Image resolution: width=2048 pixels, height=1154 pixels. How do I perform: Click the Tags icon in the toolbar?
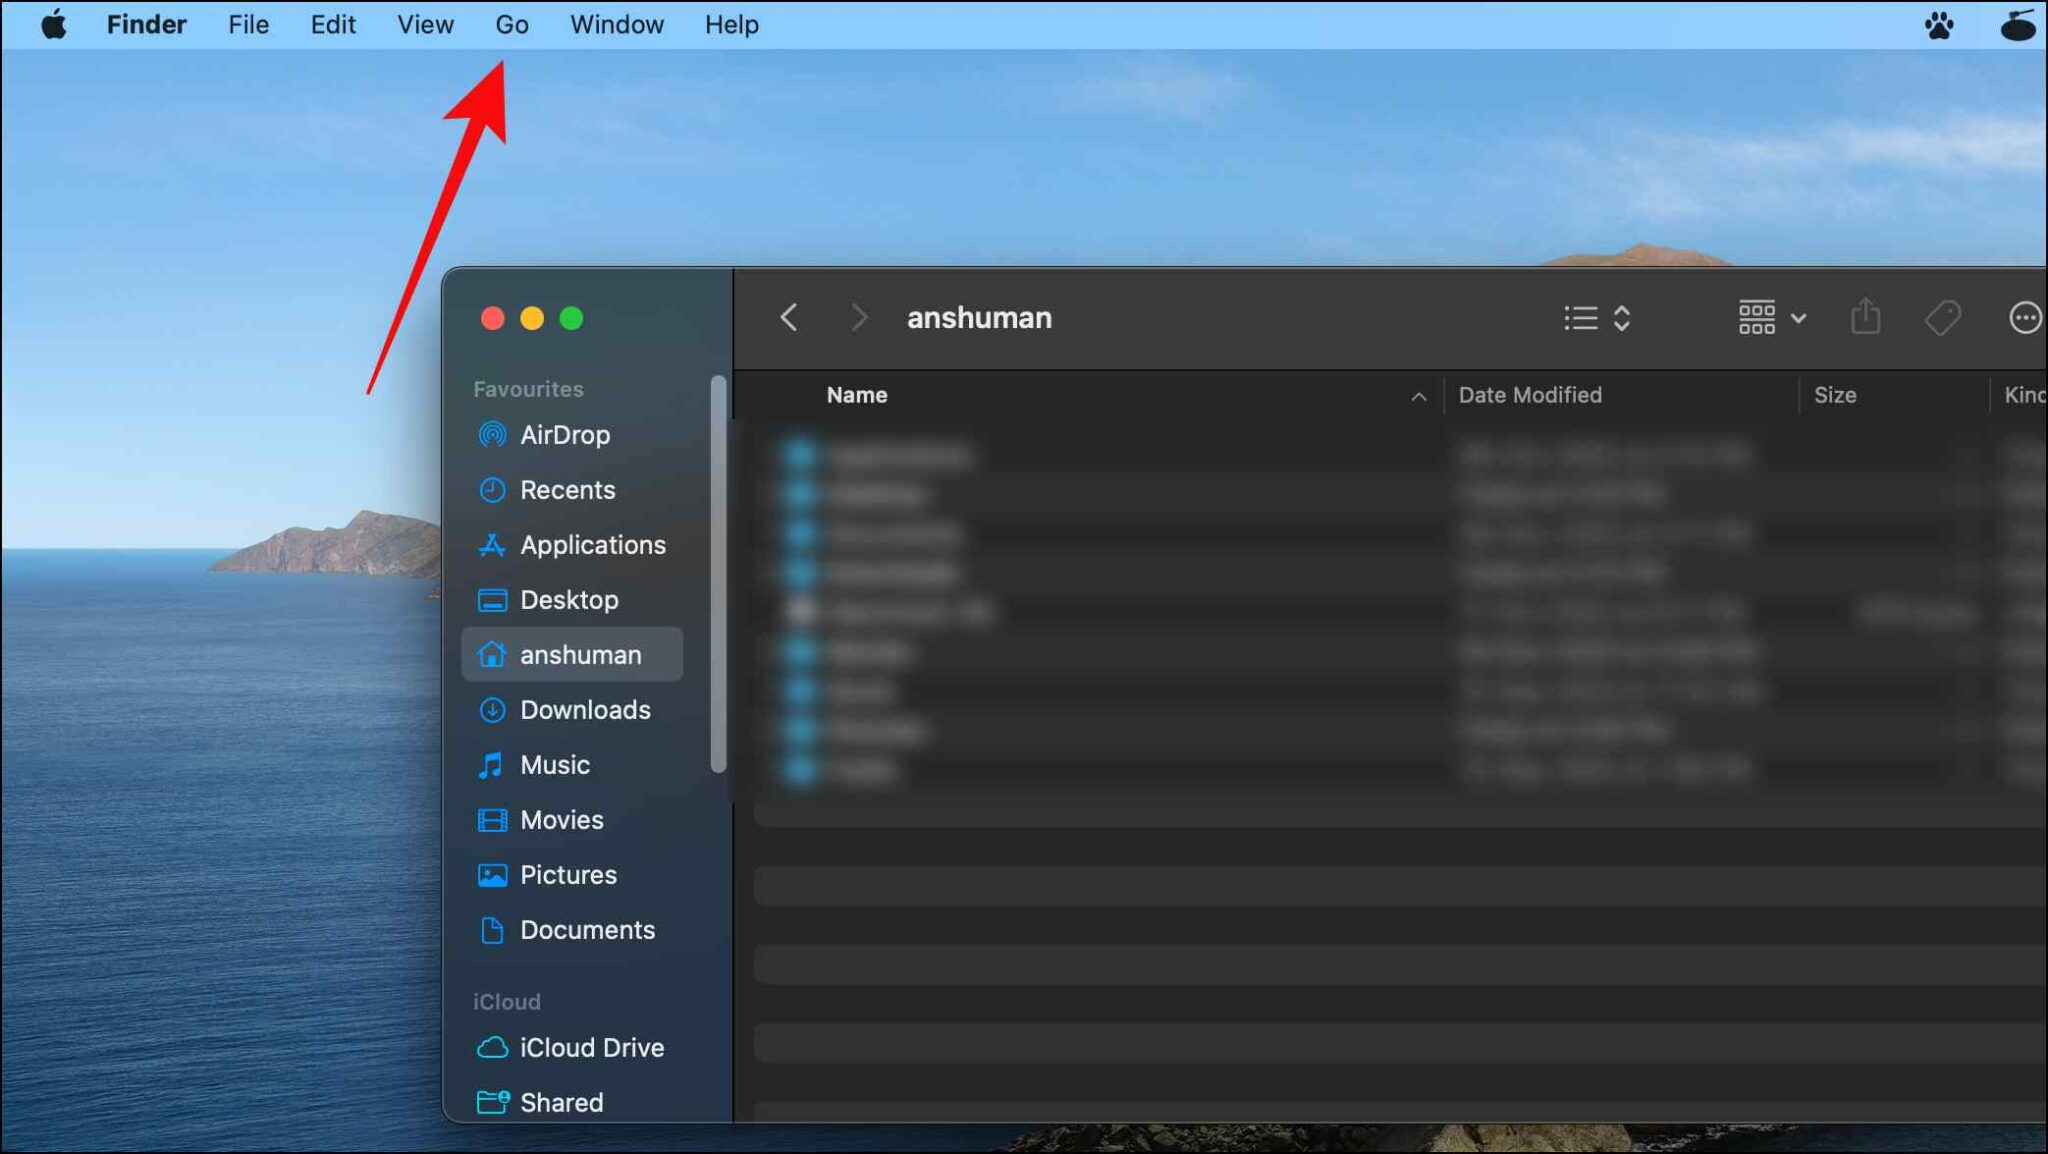(x=1943, y=317)
